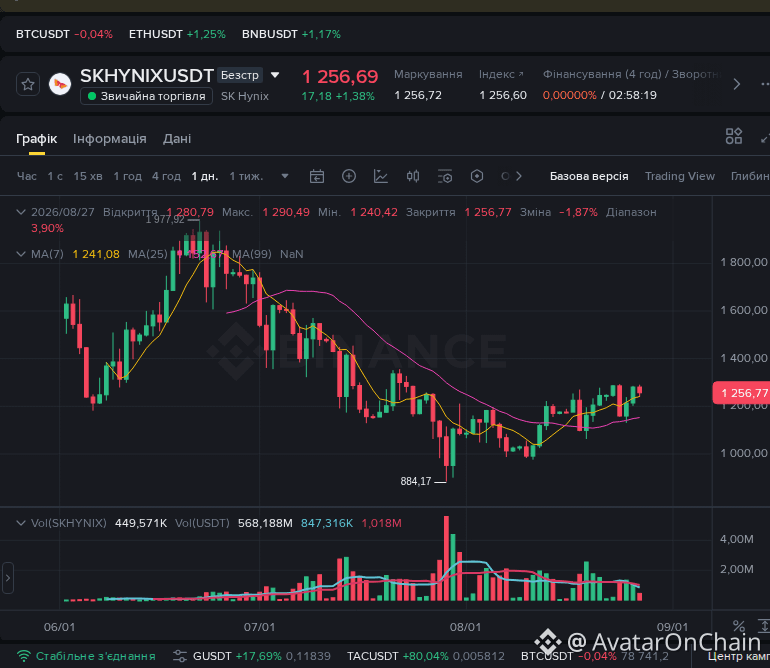Click the Стабільне з'єднання connection status
Image resolution: width=770 pixels, height=668 pixels.
86,656
